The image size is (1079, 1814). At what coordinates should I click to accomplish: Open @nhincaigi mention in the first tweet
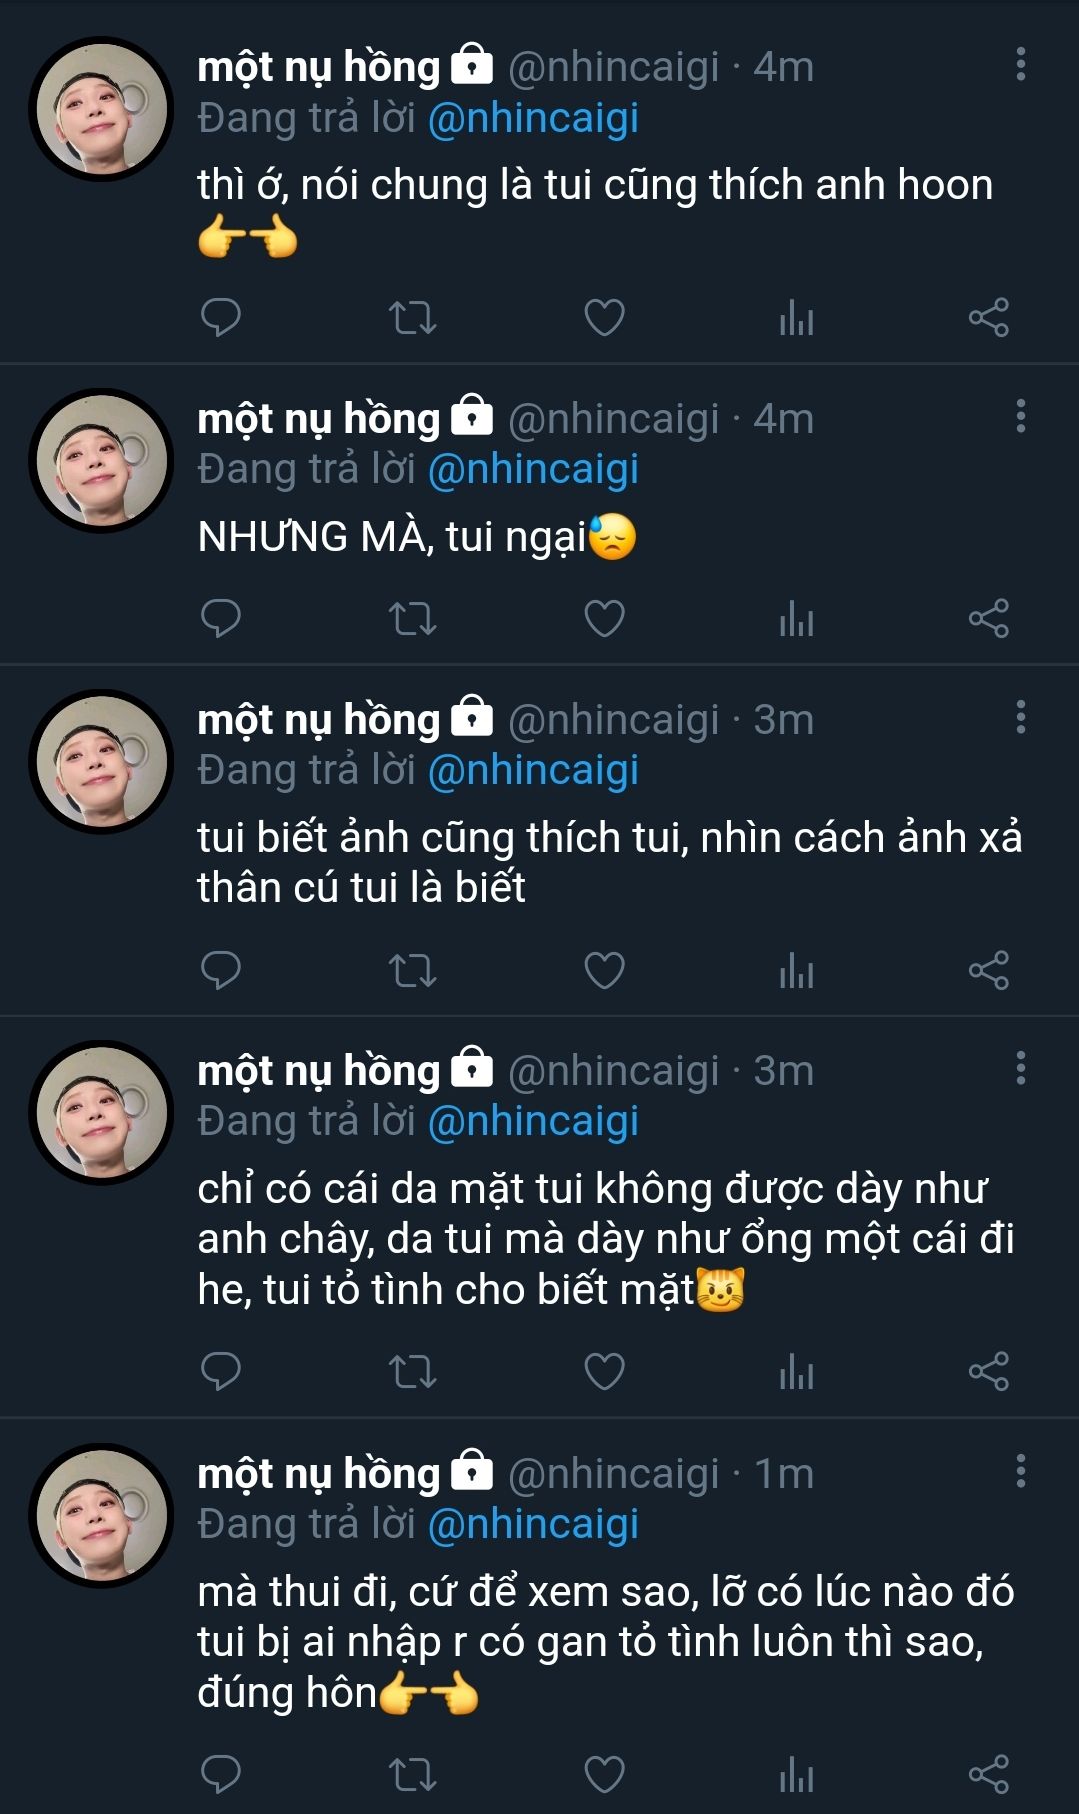[533, 118]
